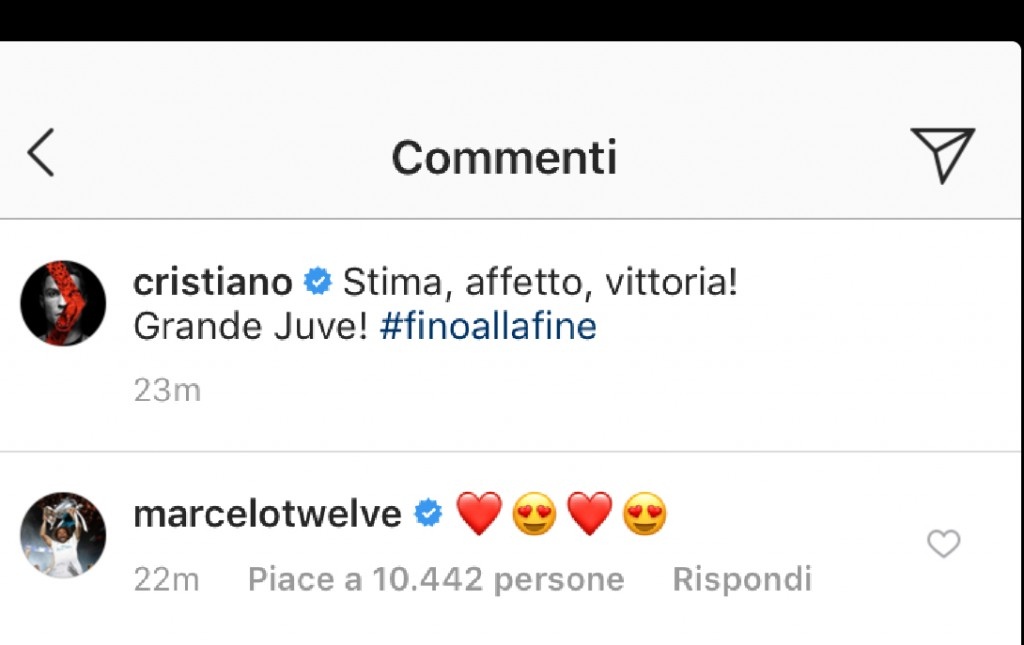Click the 23m timestamp under cristiano's caption

pos(167,390)
